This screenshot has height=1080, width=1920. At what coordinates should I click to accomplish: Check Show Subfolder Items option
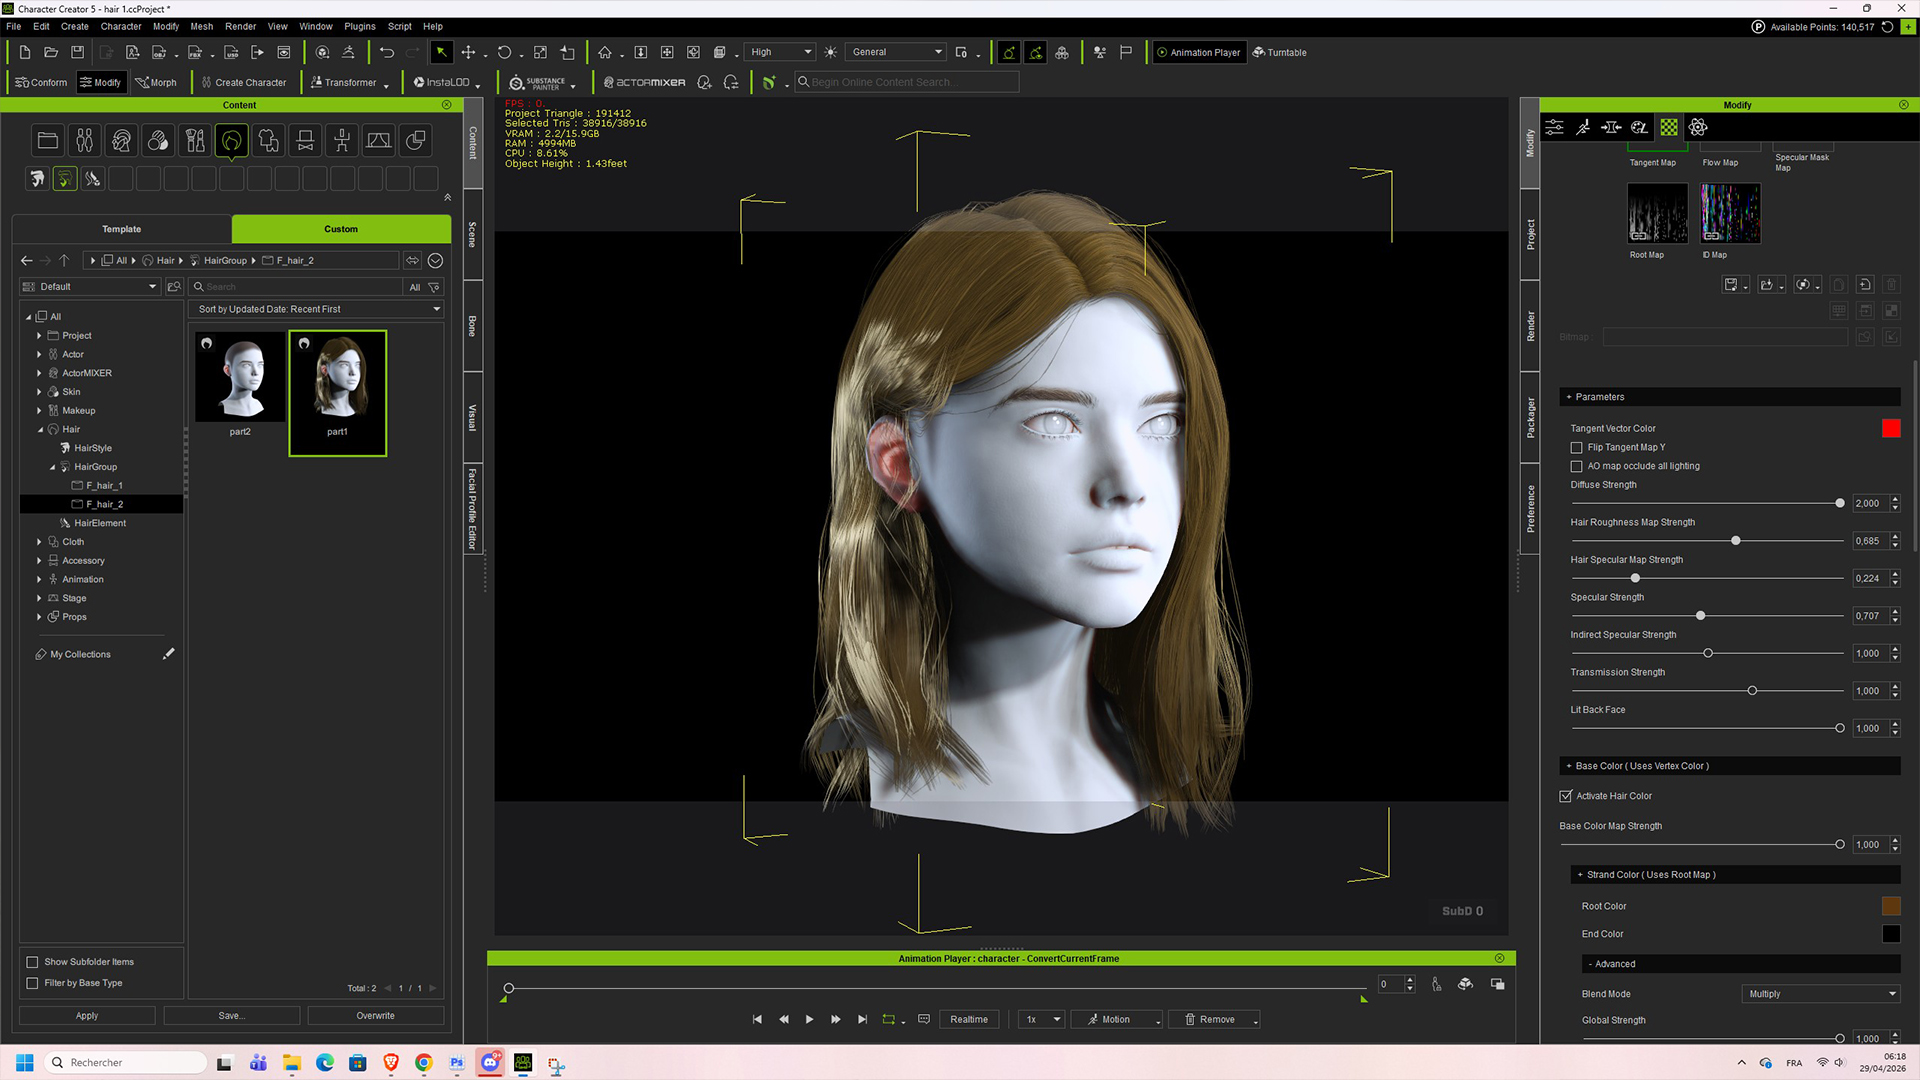coord(32,962)
